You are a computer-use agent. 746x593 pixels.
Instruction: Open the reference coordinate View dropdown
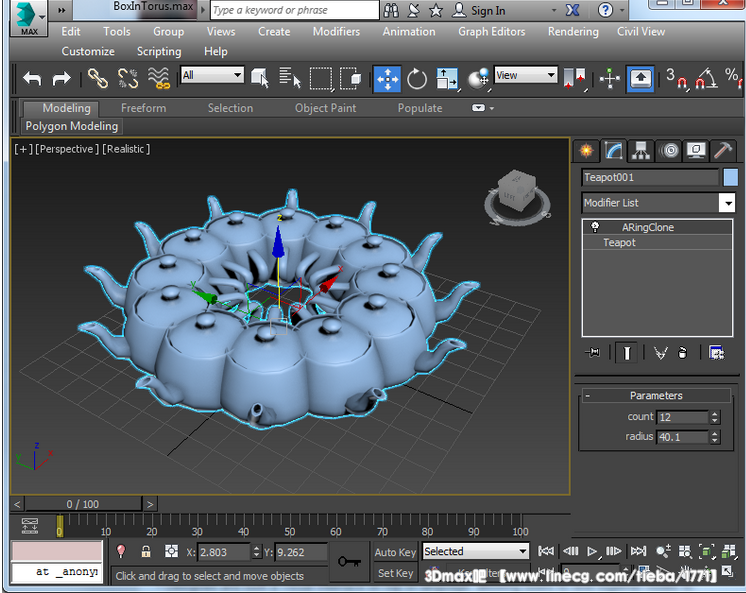526,75
